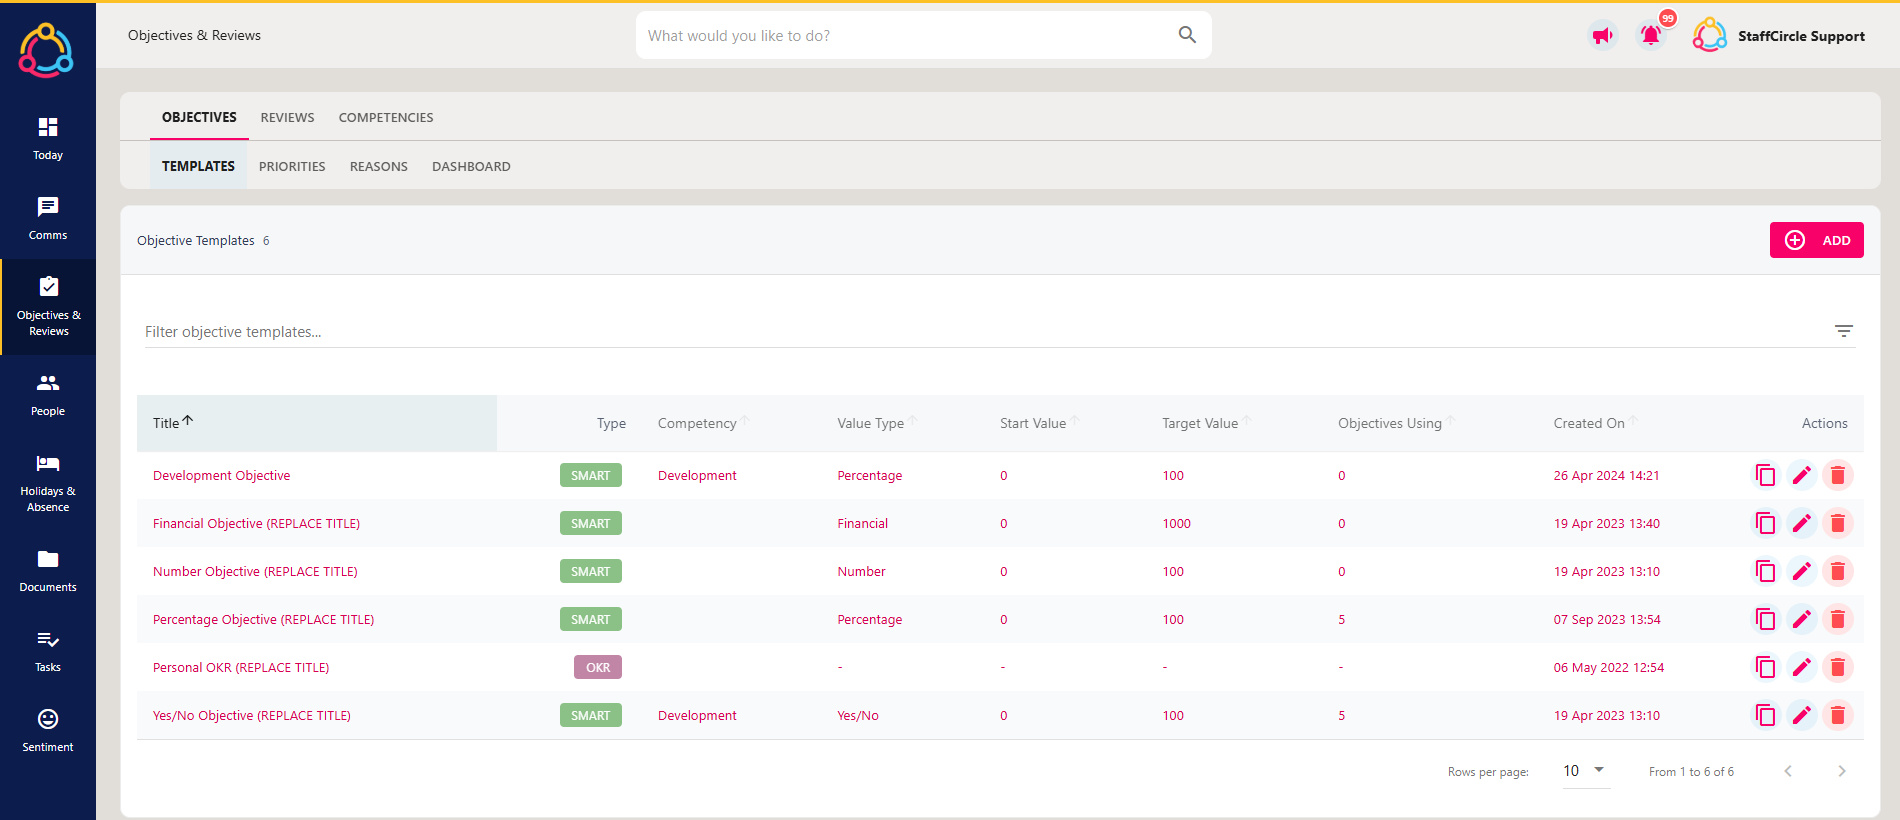
Task: Delete the Financial Objective template
Action: pos(1838,523)
